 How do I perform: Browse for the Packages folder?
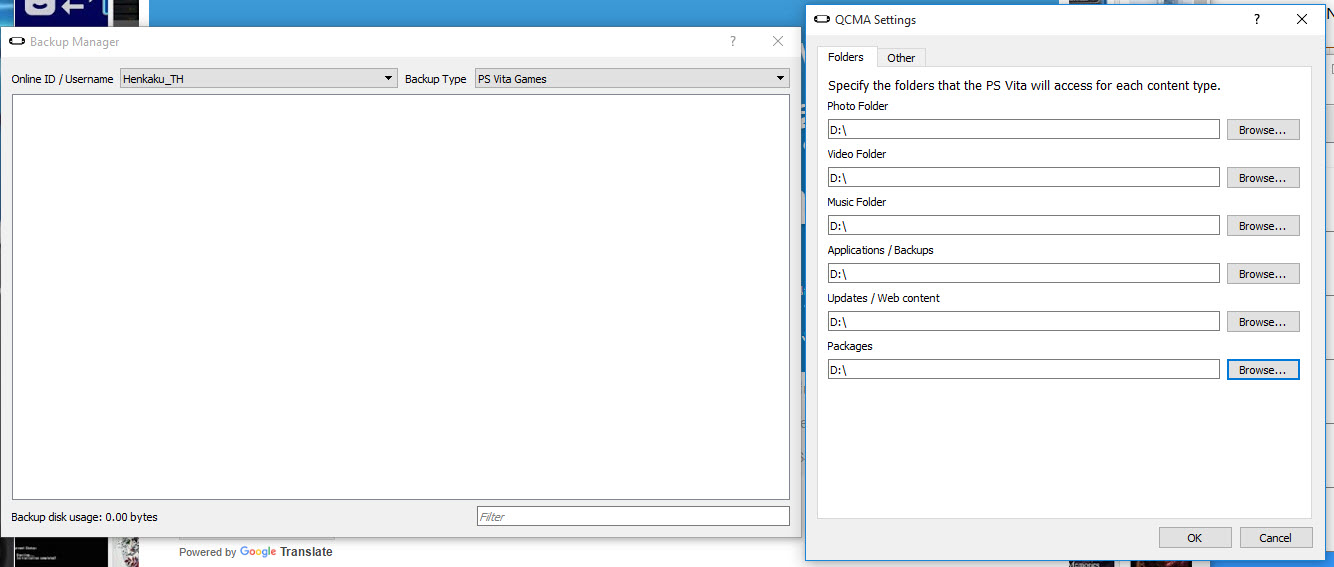click(x=1263, y=370)
